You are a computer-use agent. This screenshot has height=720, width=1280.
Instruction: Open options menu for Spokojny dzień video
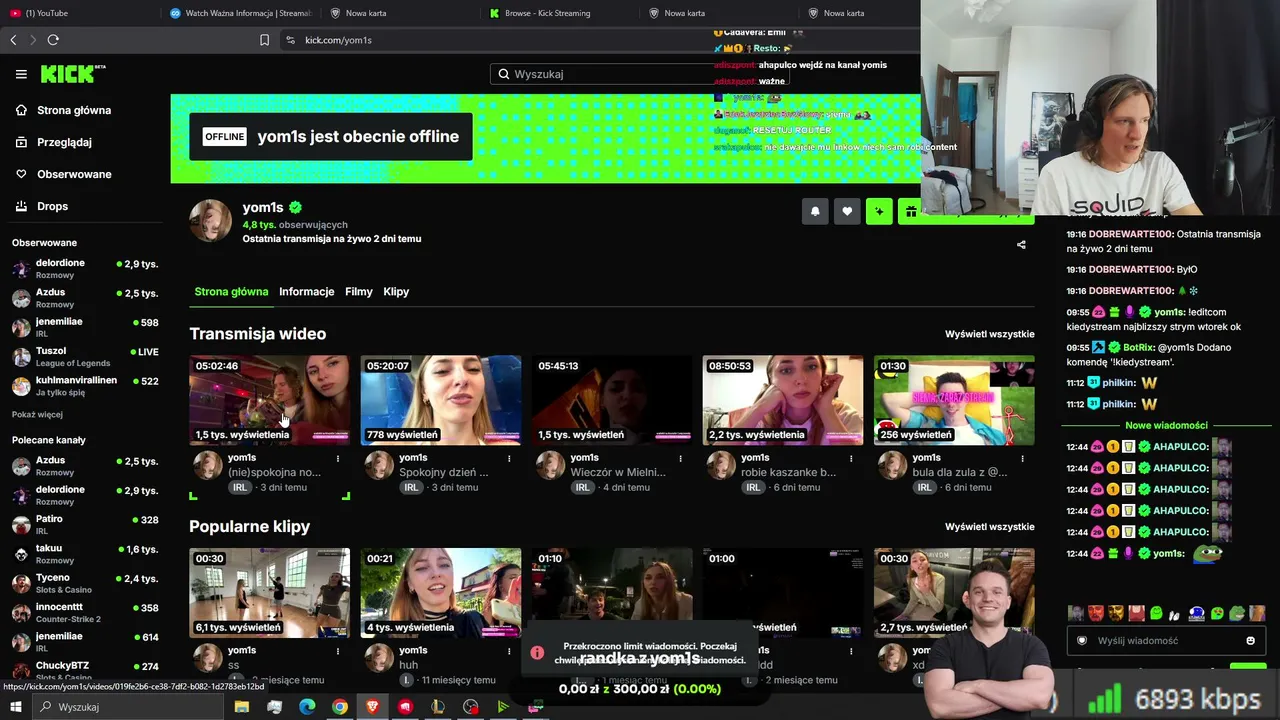pyautogui.click(x=509, y=459)
